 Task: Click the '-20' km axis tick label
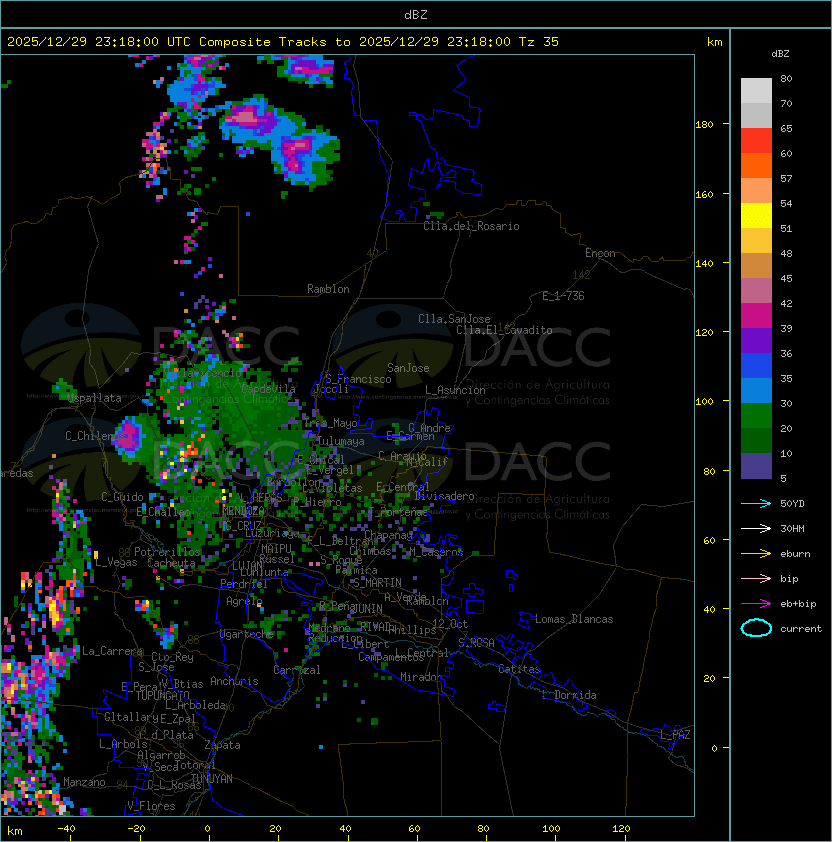136,829
